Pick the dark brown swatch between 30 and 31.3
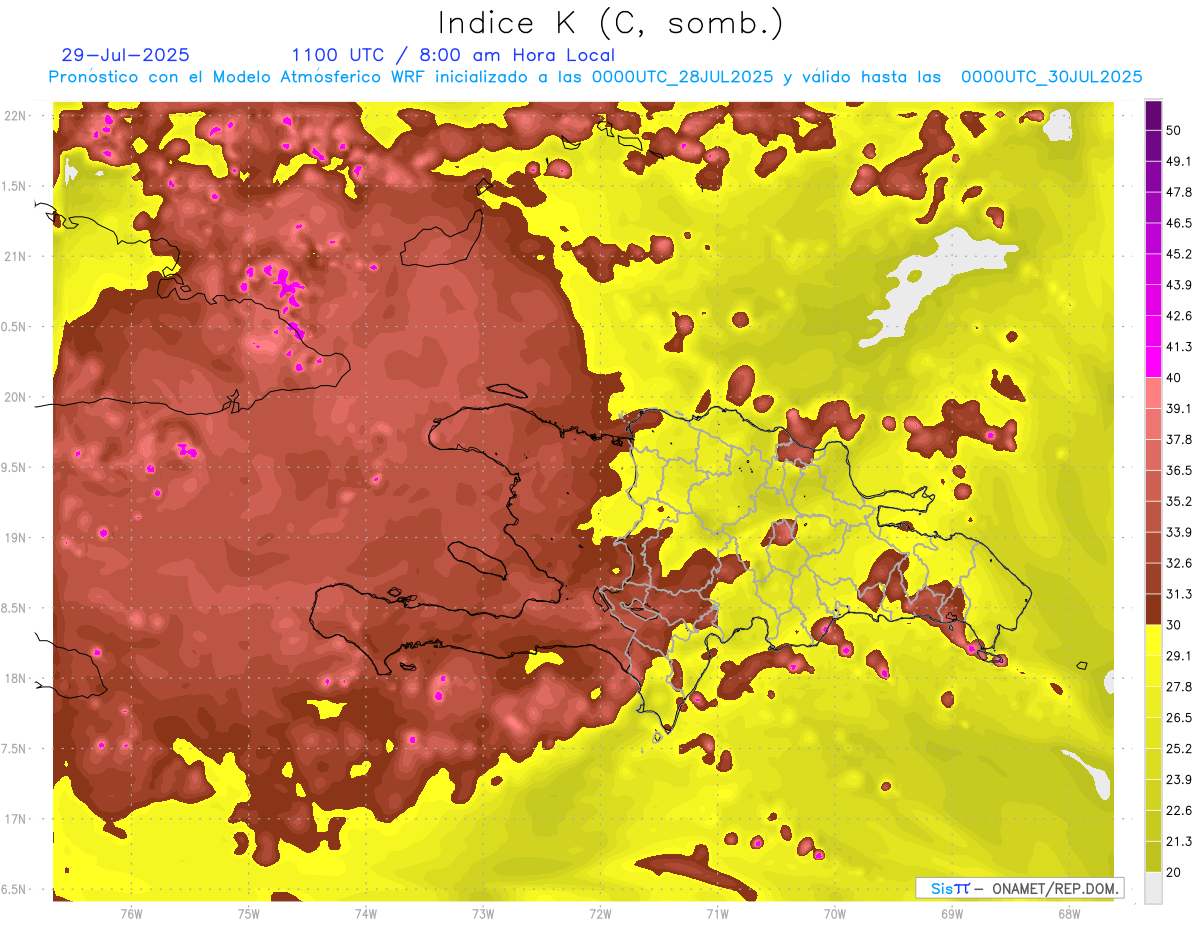The image size is (1200, 927). point(1153,609)
